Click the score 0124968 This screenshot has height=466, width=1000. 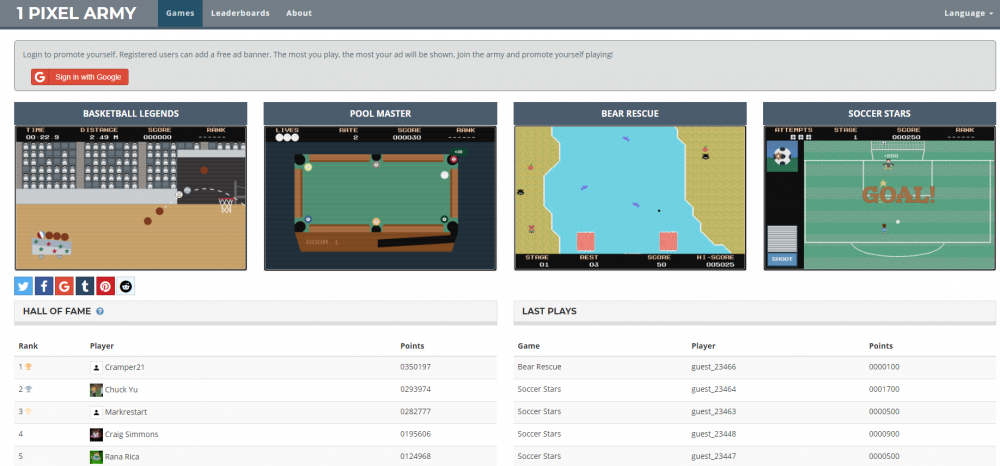coord(415,456)
